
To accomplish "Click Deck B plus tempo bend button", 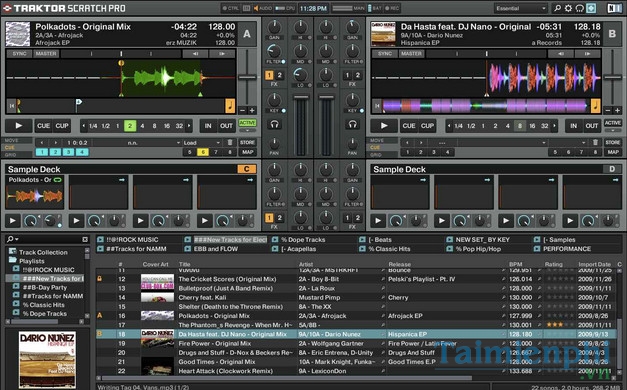I will (617, 110).
